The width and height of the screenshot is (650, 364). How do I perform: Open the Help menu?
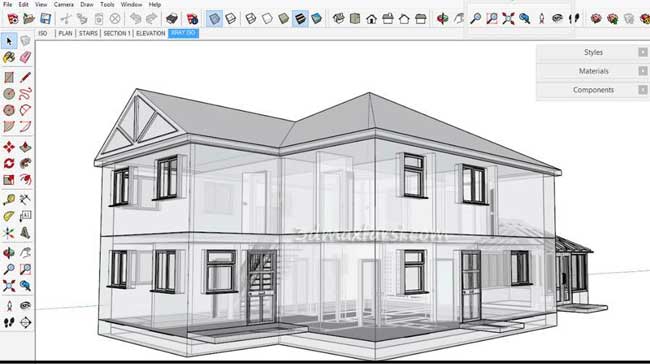pos(155,5)
